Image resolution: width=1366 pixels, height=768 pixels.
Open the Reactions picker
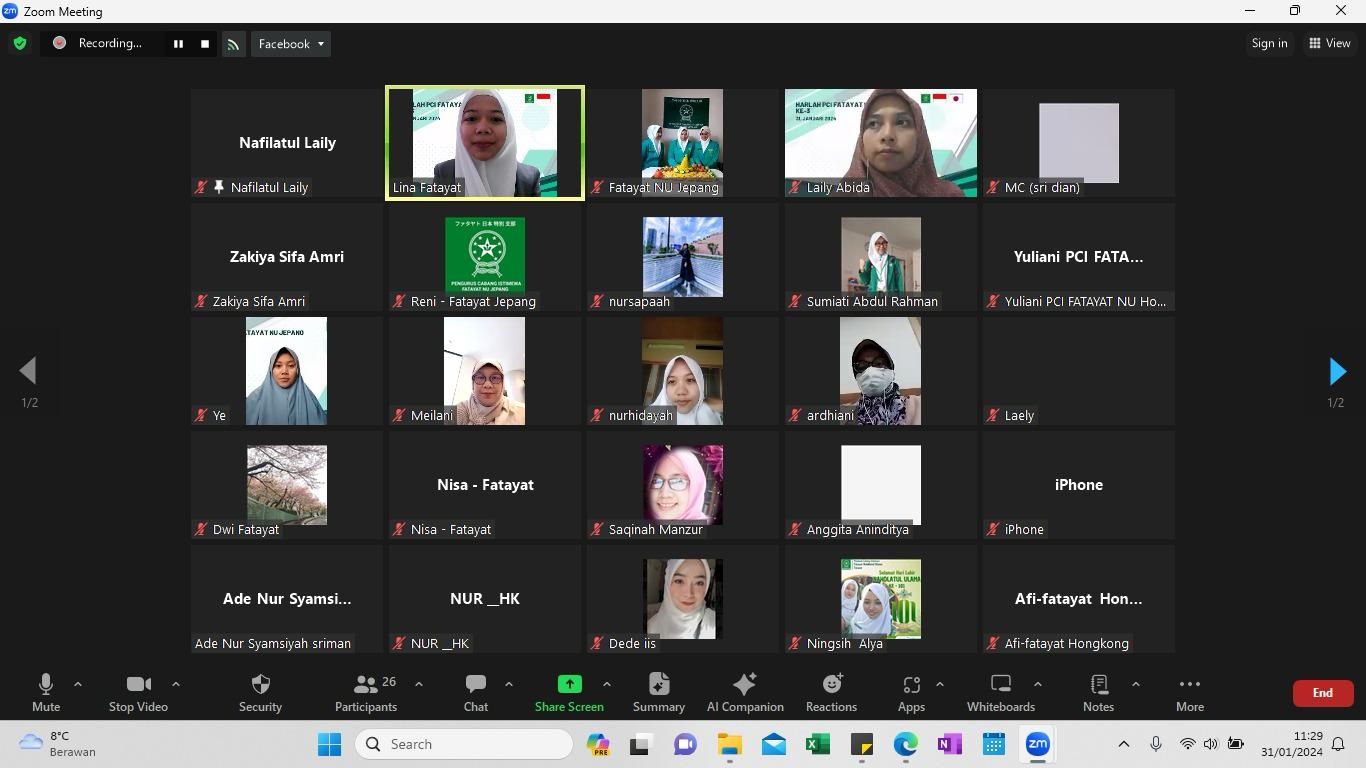point(831,692)
